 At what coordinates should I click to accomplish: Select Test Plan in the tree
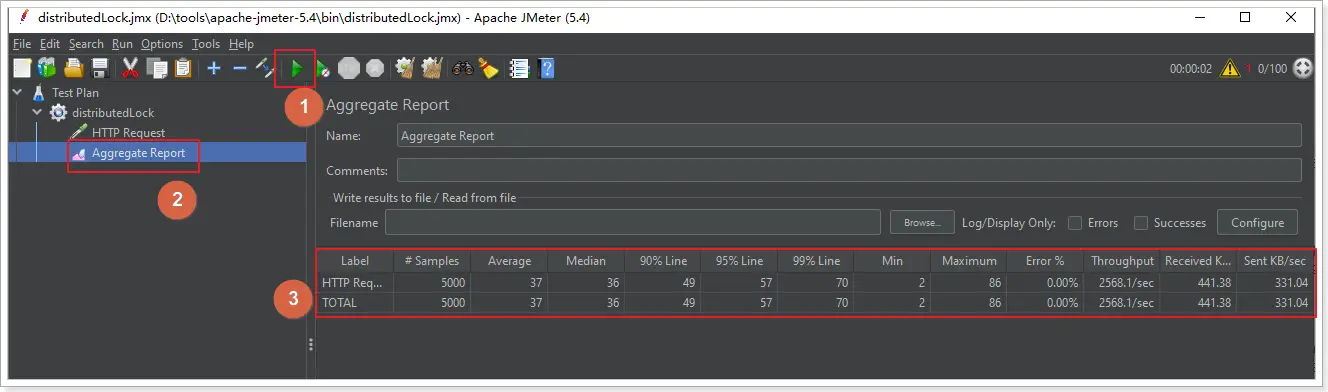(75, 92)
